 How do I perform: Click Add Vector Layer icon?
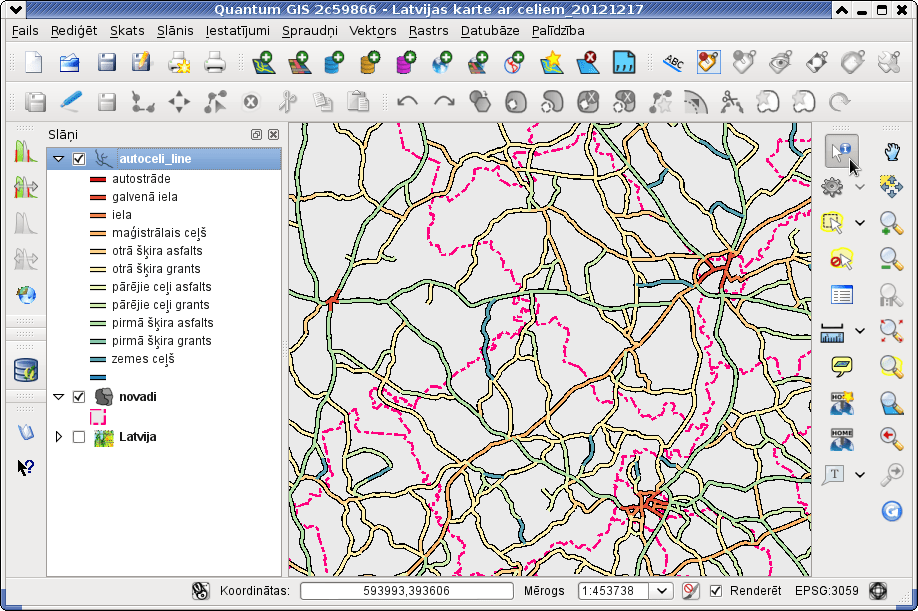pos(263,63)
